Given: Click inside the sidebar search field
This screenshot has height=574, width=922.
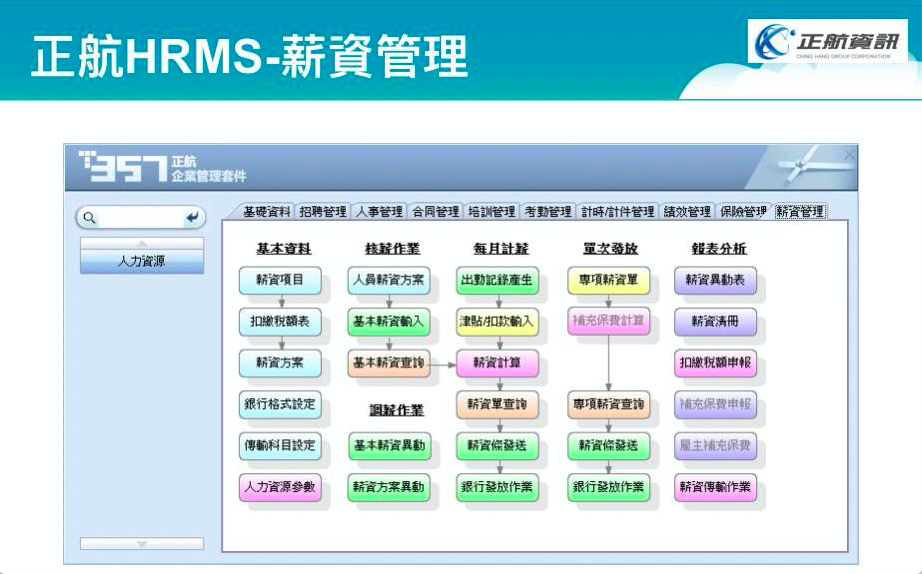Looking at the screenshot, I should pyautogui.click(x=141, y=218).
